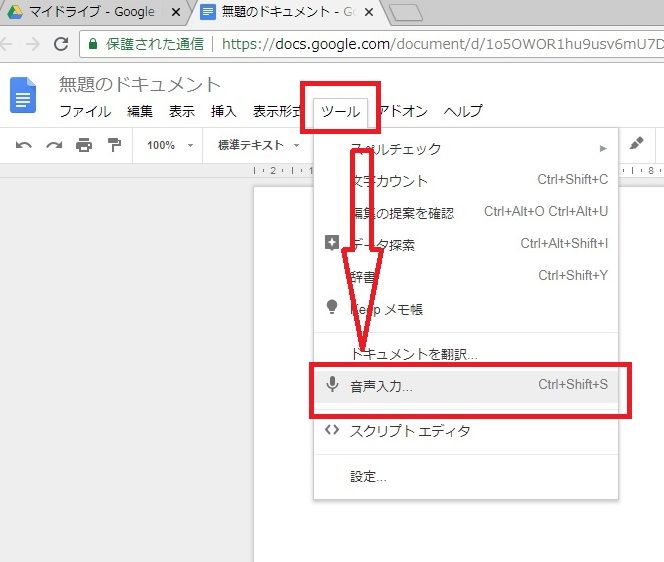Image resolution: width=664 pixels, height=562 pixels.
Task: Select Keep メモ帳 menu entry
Action: [466, 309]
